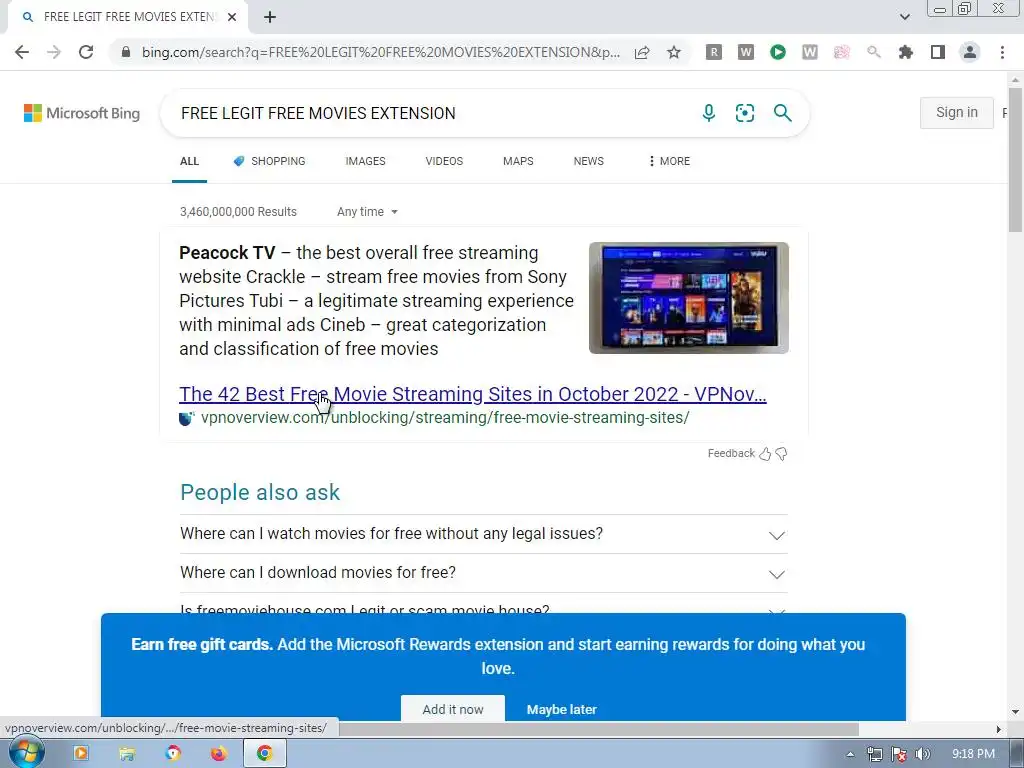The width and height of the screenshot is (1024, 768).
Task: Go back to the previous page
Action: pos(22,52)
